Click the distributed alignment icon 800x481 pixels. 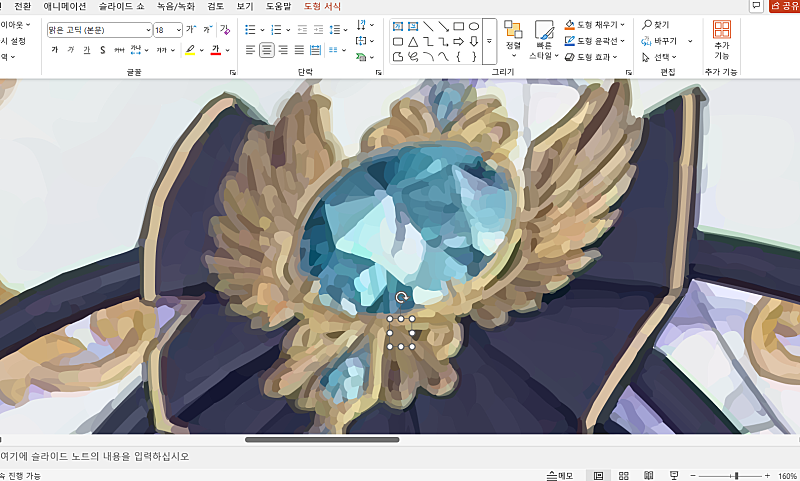click(315, 50)
